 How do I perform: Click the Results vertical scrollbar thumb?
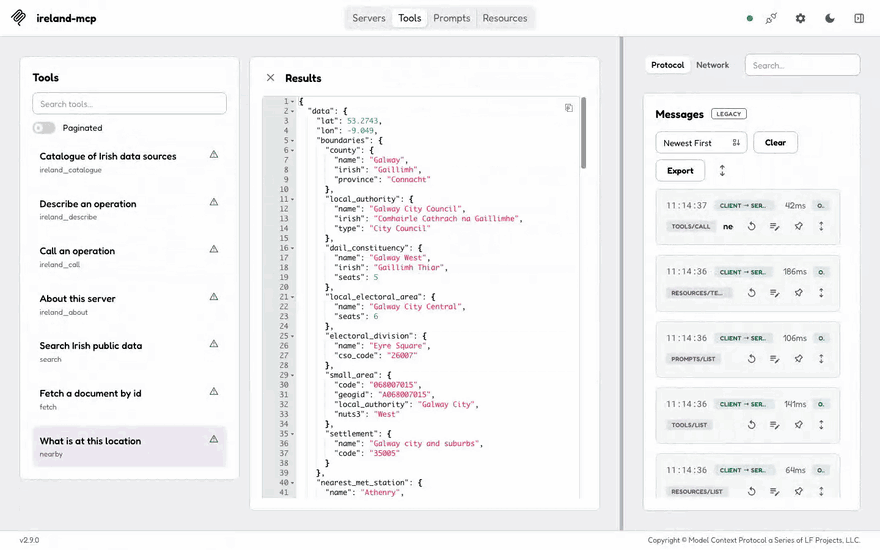tap(584, 133)
